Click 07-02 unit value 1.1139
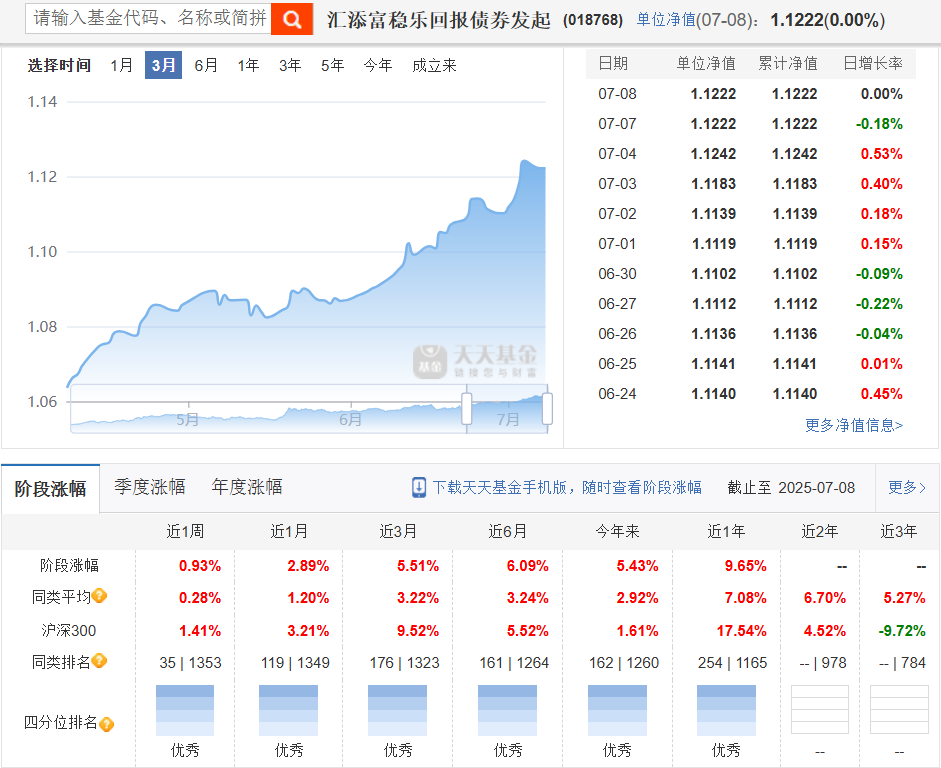 713,214
